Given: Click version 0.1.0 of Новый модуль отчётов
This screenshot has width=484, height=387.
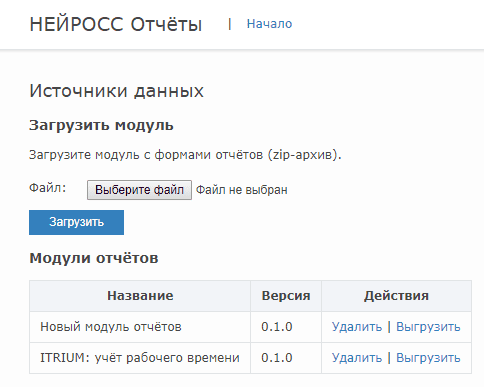Looking at the screenshot, I should pyautogui.click(x=277, y=327).
